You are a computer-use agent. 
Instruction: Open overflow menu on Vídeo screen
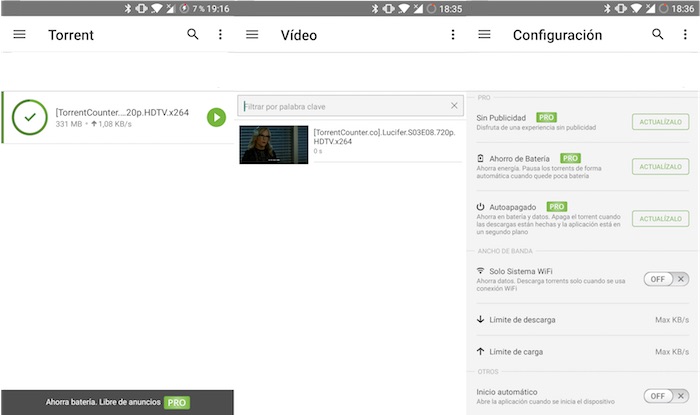pos(453,34)
